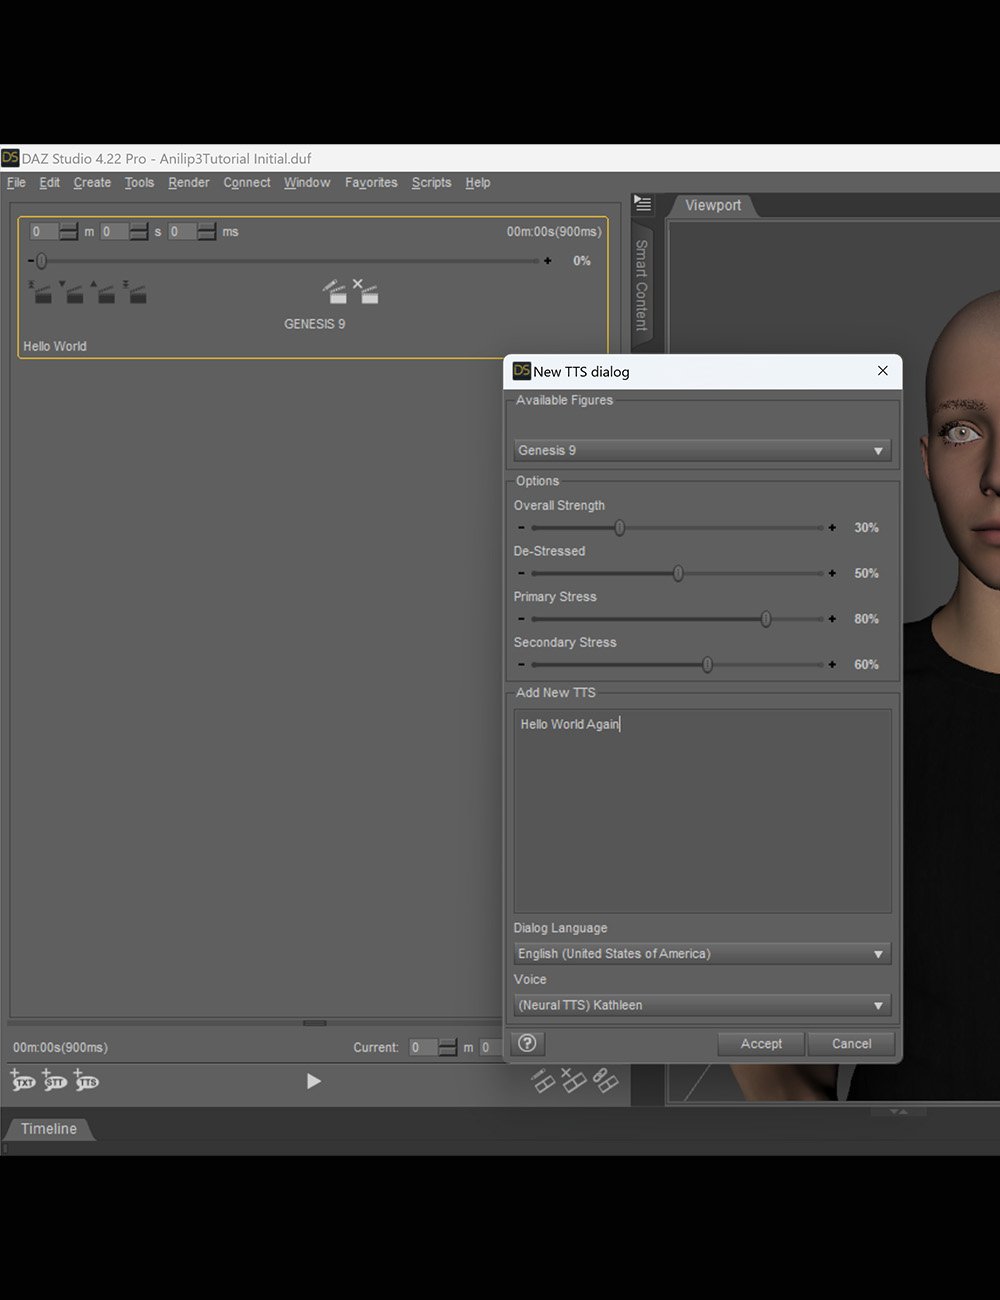Click the link blocks icon at bottom right
This screenshot has height=1300, width=1000.
(606, 1081)
